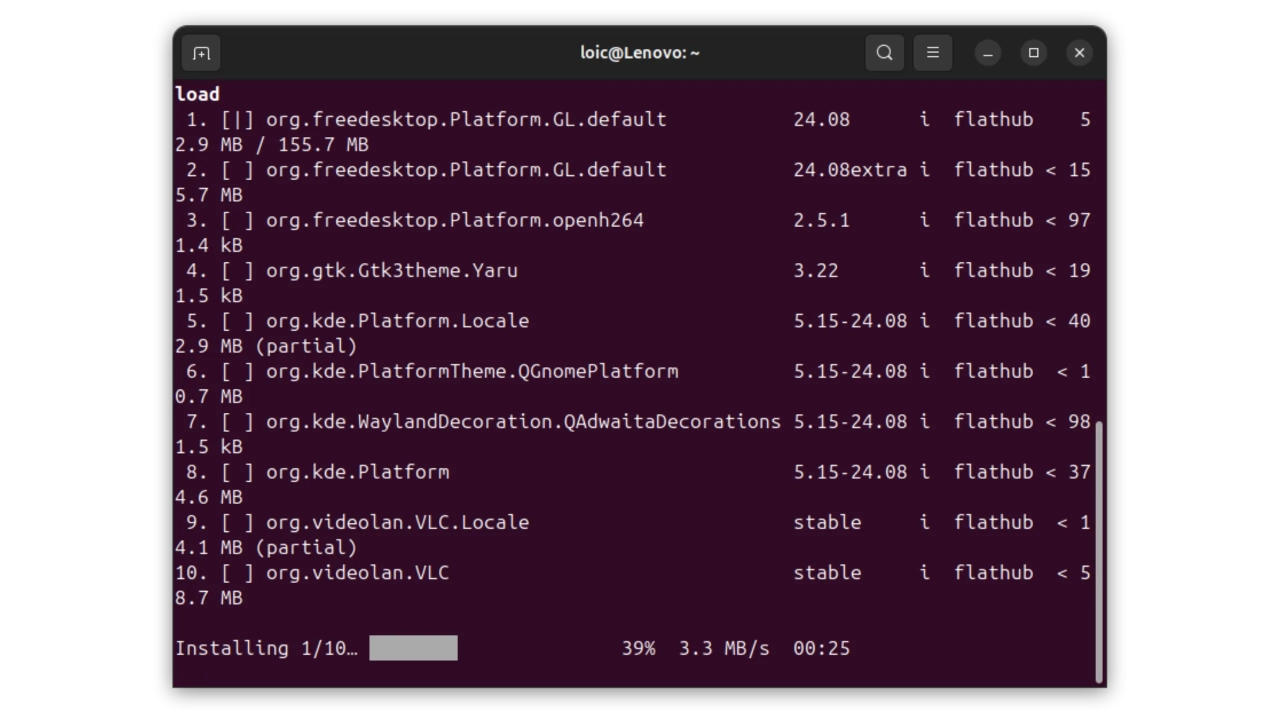Click the 39% progress percentage
The height and width of the screenshot is (720, 1280).
coord(639,648)
